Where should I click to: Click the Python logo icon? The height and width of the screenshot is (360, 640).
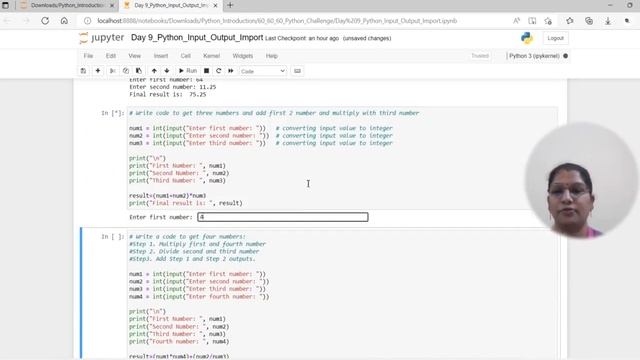coord(527,38)
